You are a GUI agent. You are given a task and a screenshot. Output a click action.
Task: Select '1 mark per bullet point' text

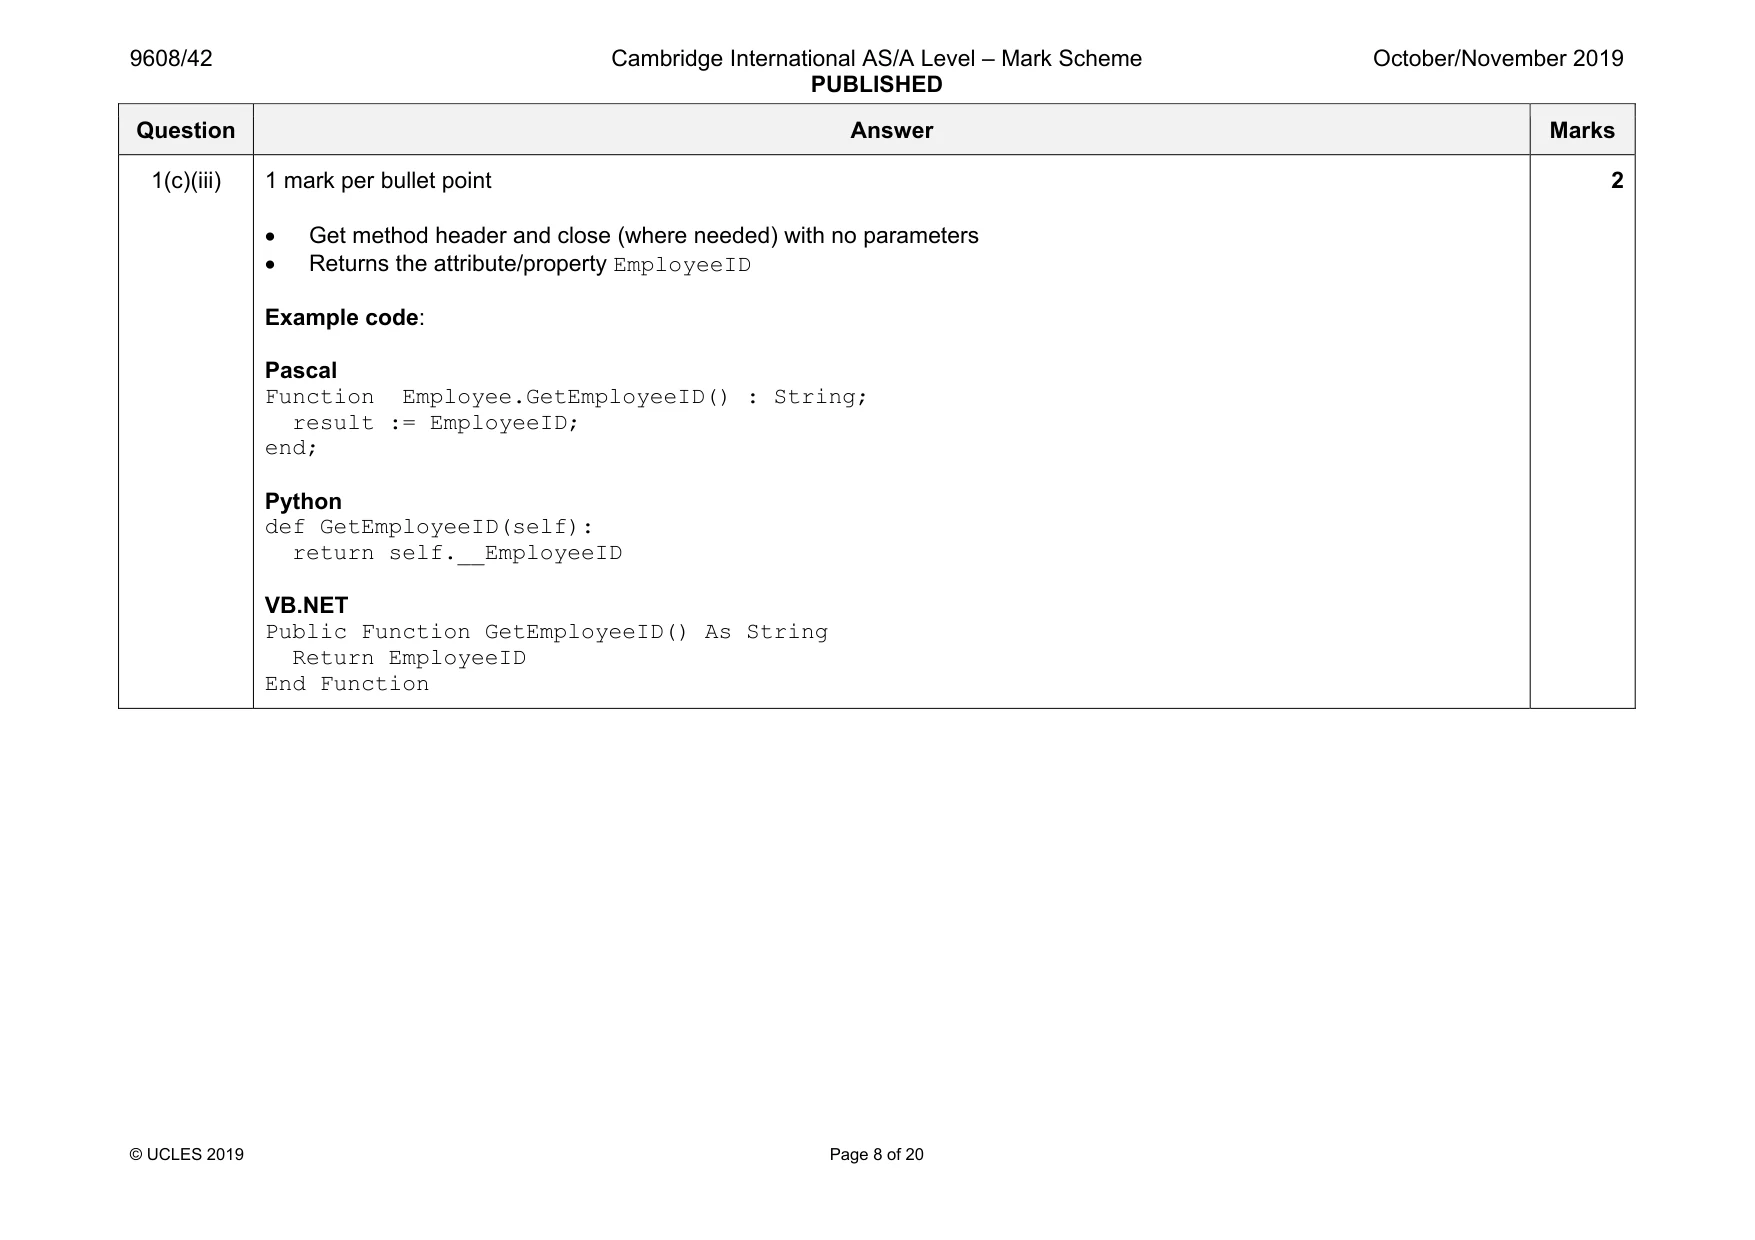click(x=378, y=181)
